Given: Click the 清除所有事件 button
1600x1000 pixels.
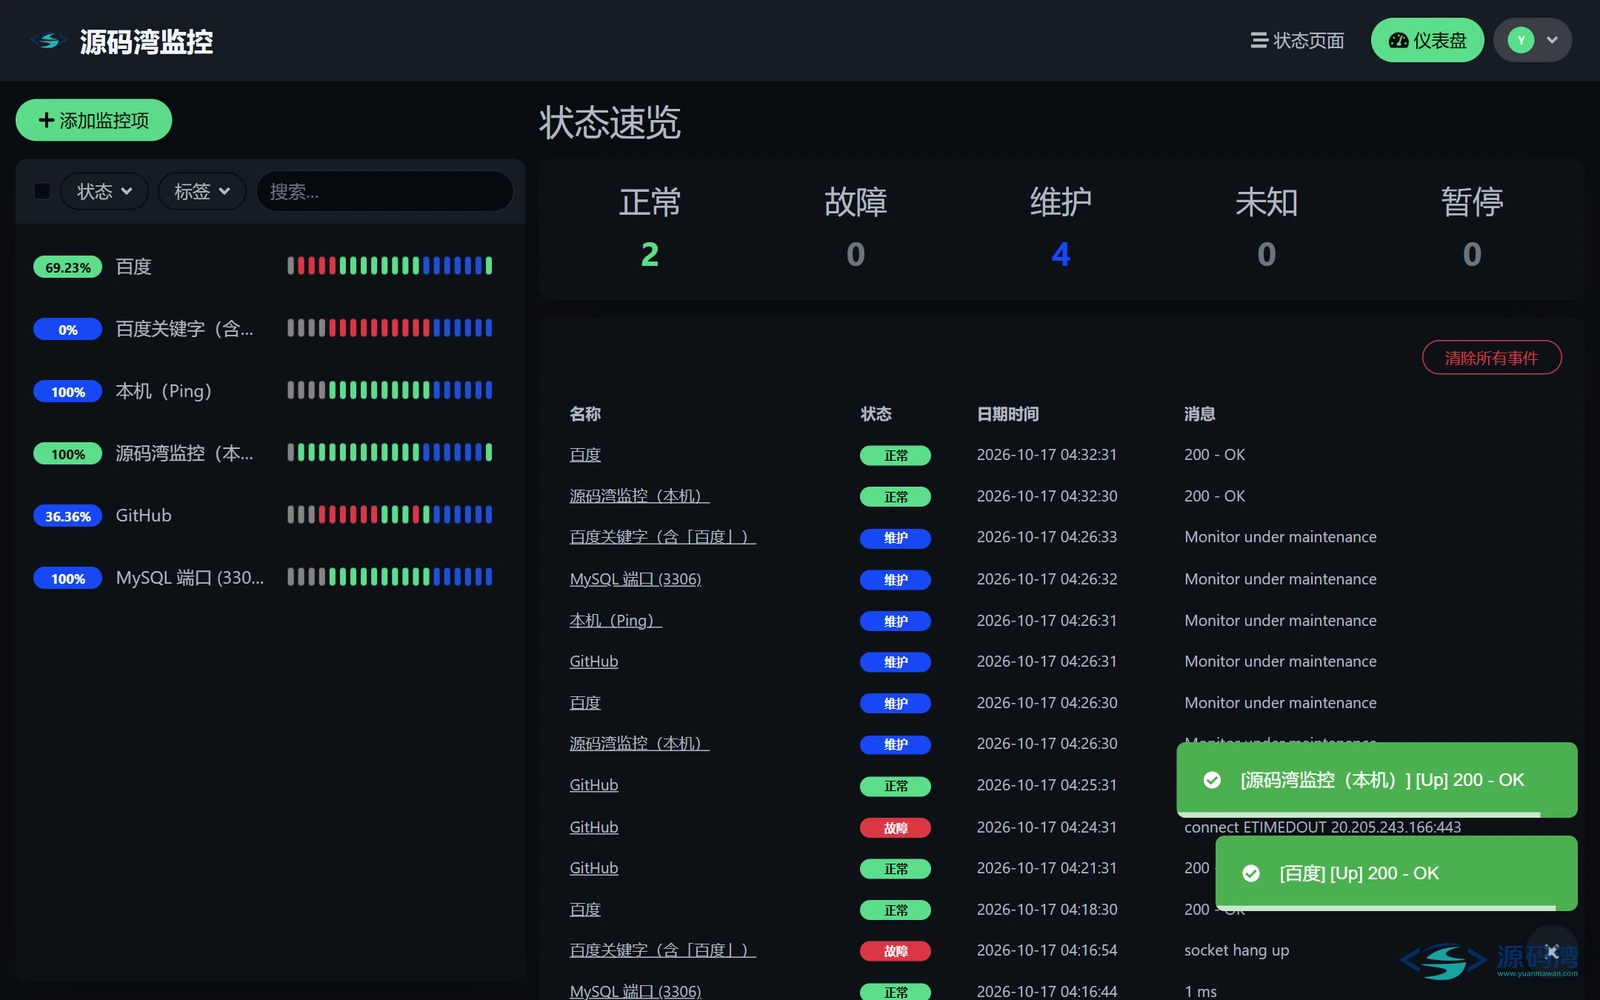Looking at the screenshot, I should point(1491,357).
